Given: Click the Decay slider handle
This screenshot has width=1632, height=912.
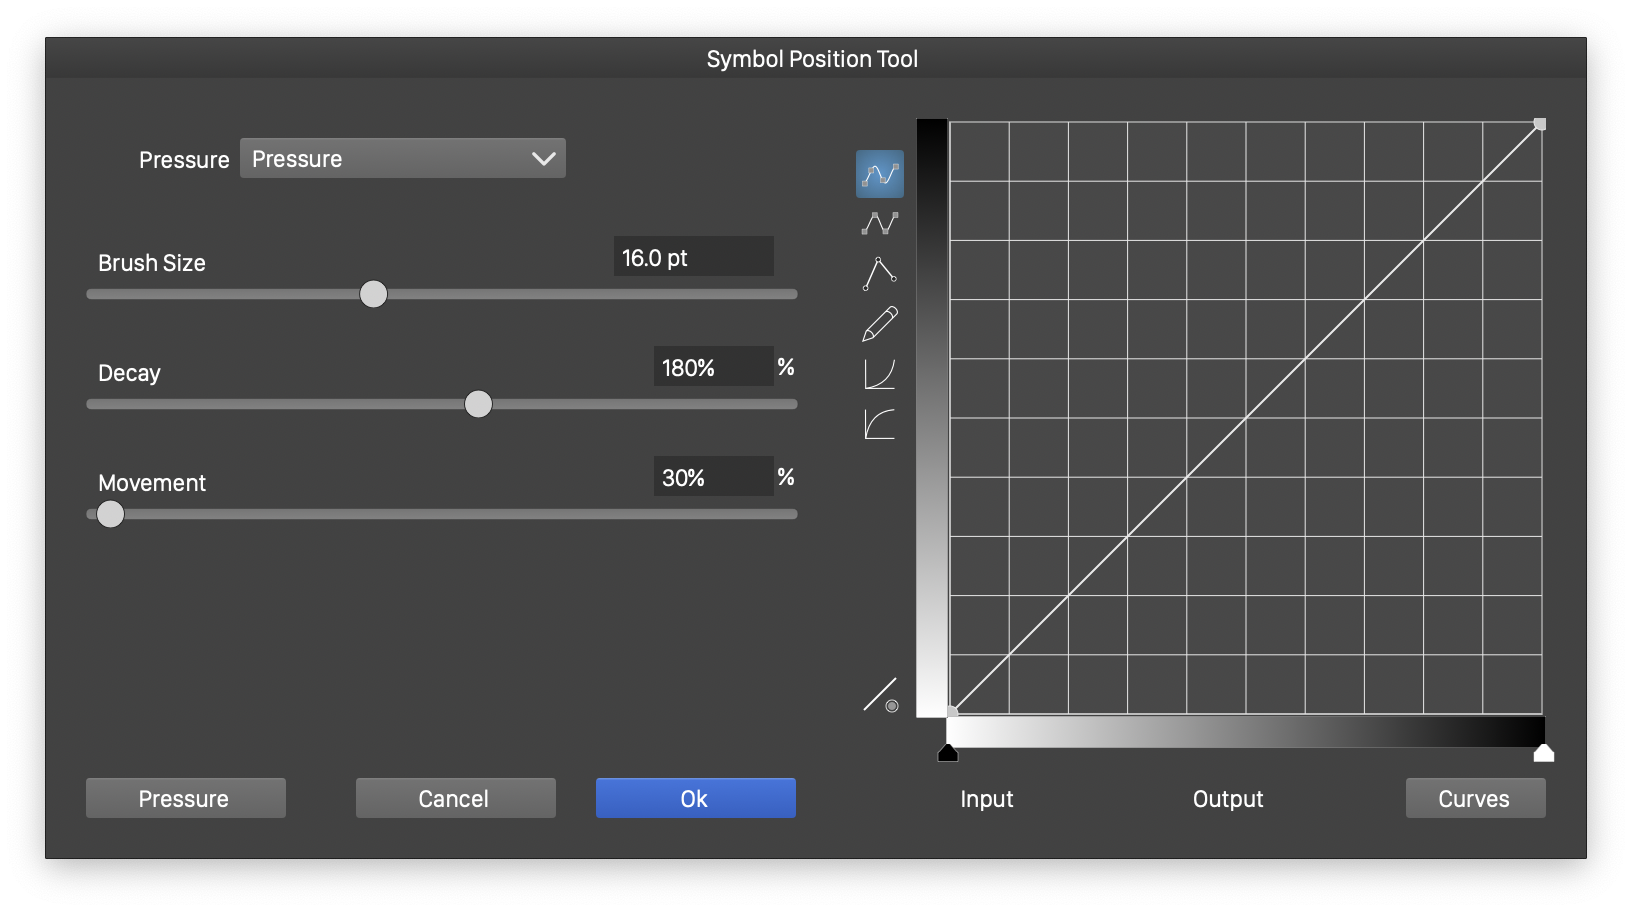Looking at the screenshot, I should click(x=479, y=404).
